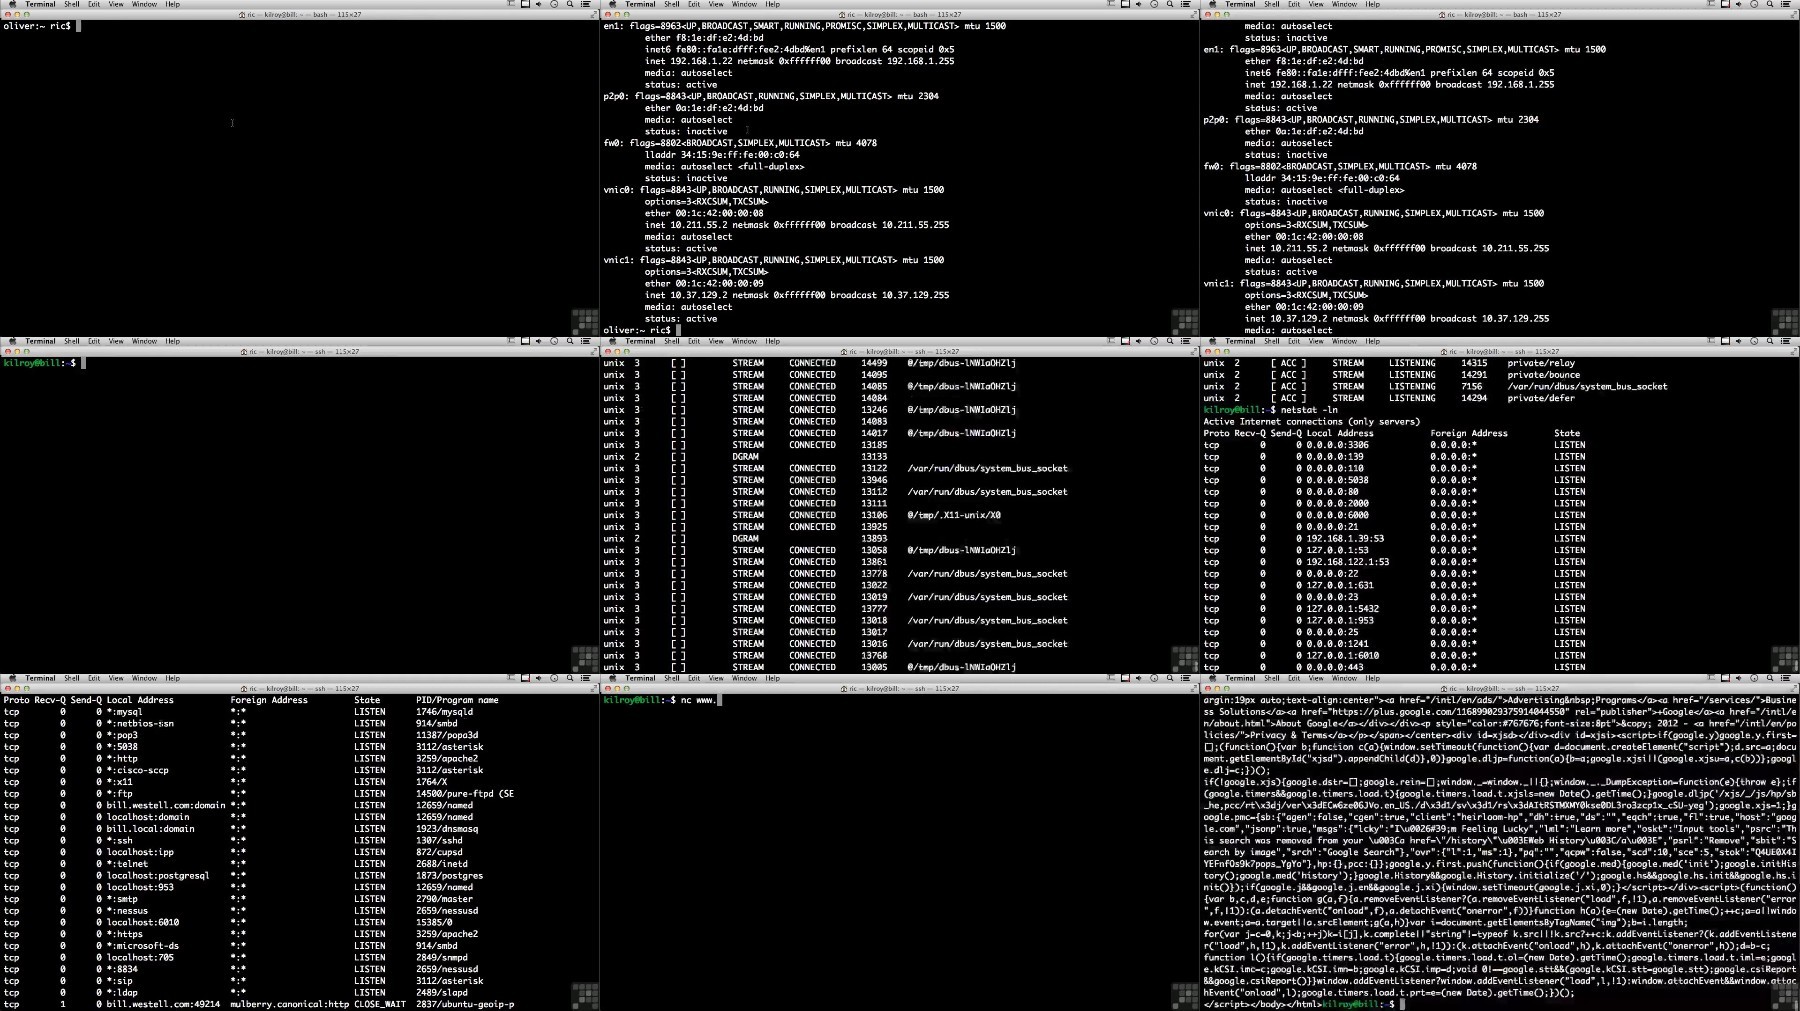Open Apple menu above the empty kilroy@bill prompt window
Screen dimensions: 1800x1011
[x=11, y=341]
